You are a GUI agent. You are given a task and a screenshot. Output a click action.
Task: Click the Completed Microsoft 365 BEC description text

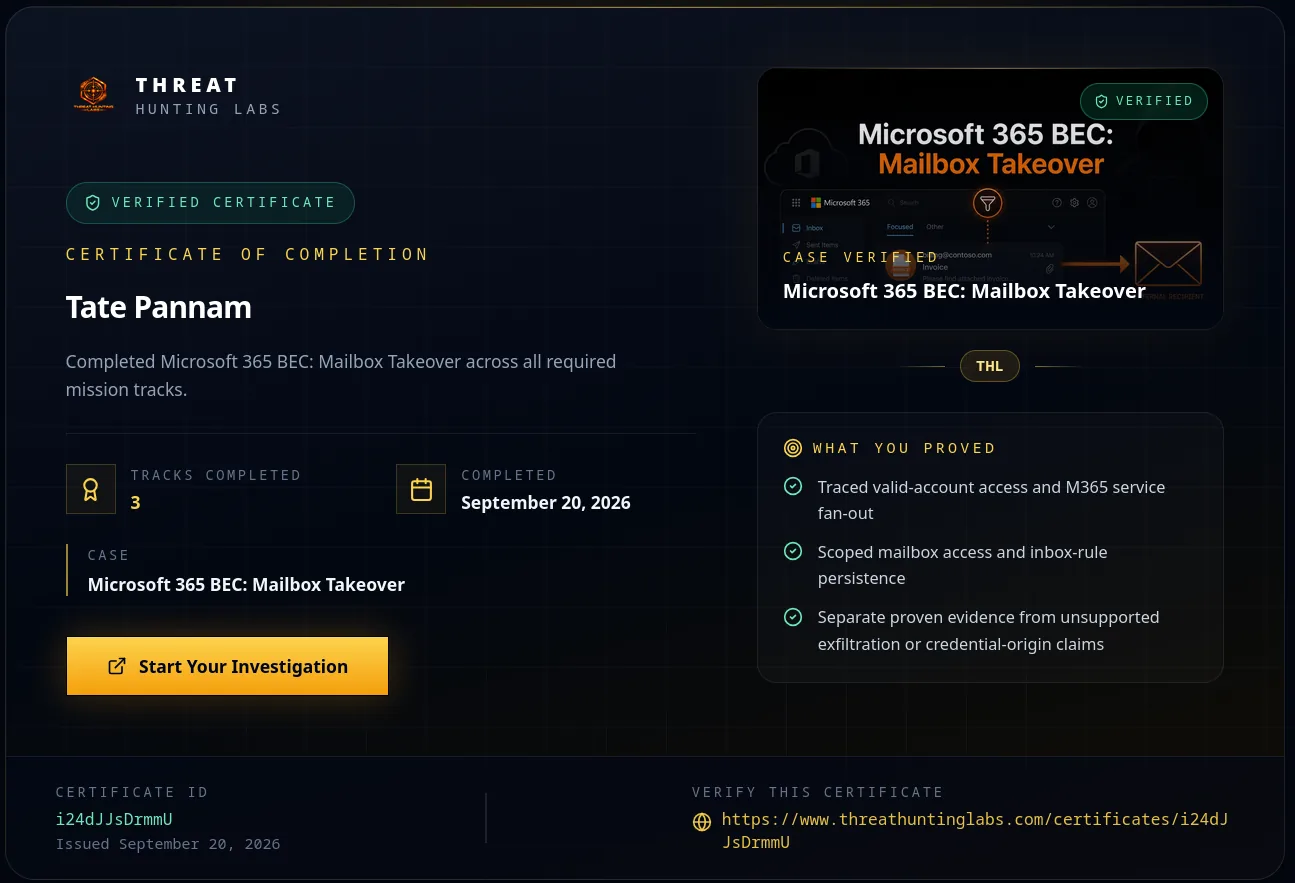(x=341, y=375)
